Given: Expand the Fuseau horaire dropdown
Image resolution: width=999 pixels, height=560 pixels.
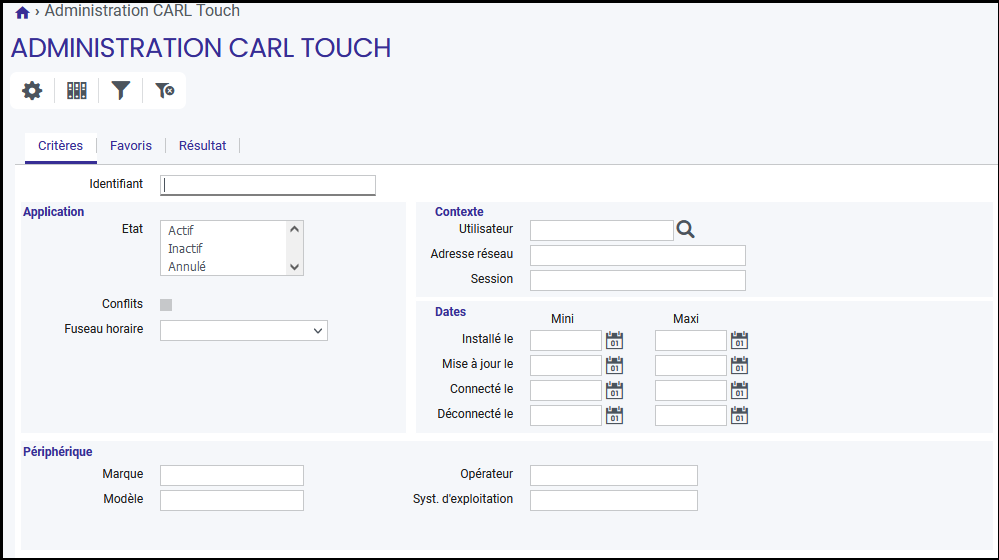Looking at the screenshot, I should (244, 331).
